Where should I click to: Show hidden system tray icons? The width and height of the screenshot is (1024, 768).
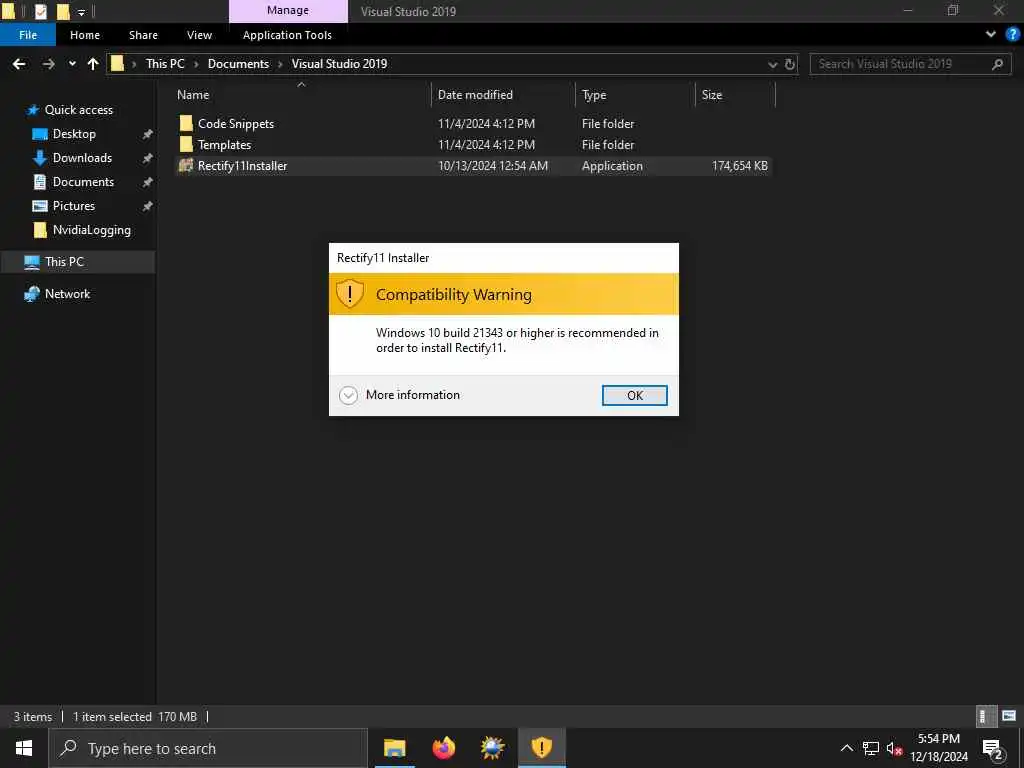pyautogui.click(x=846, y=748)
